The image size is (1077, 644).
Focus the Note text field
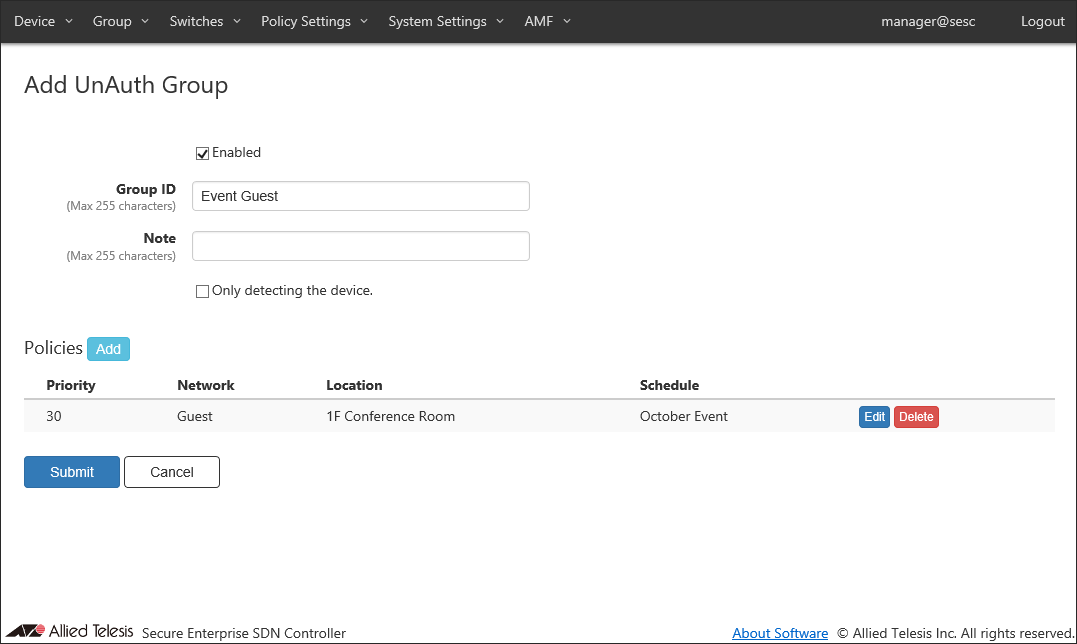(360, 246)
